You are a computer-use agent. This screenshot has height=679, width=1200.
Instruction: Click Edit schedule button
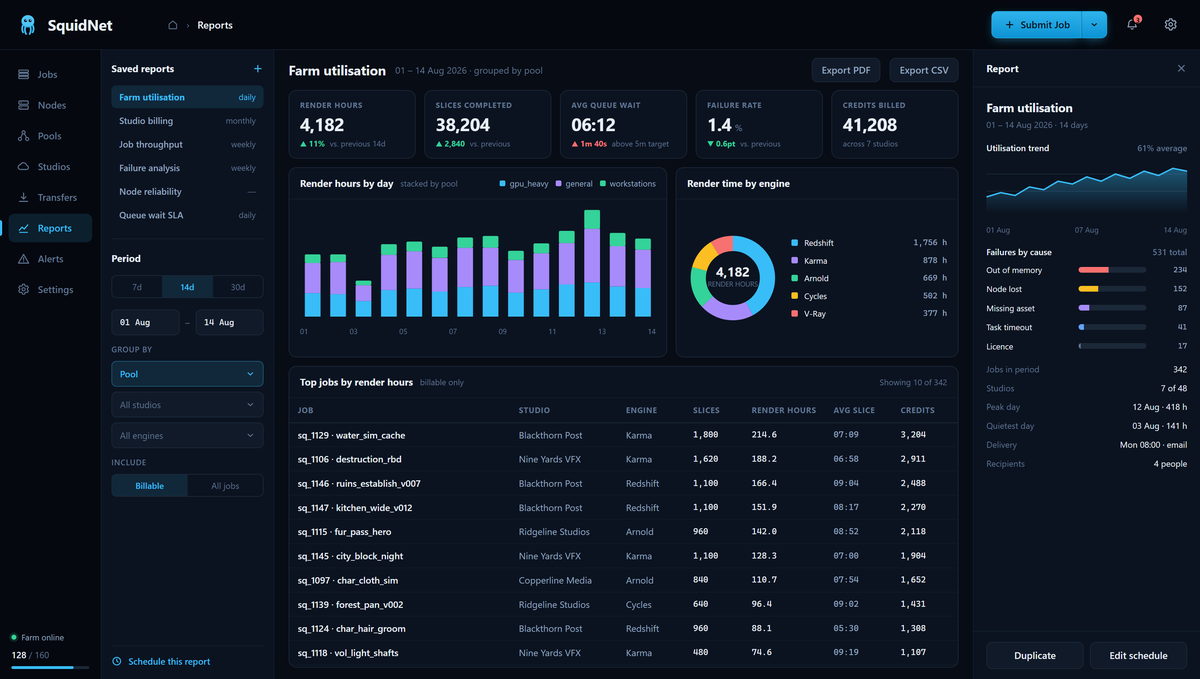point(1138,656)
